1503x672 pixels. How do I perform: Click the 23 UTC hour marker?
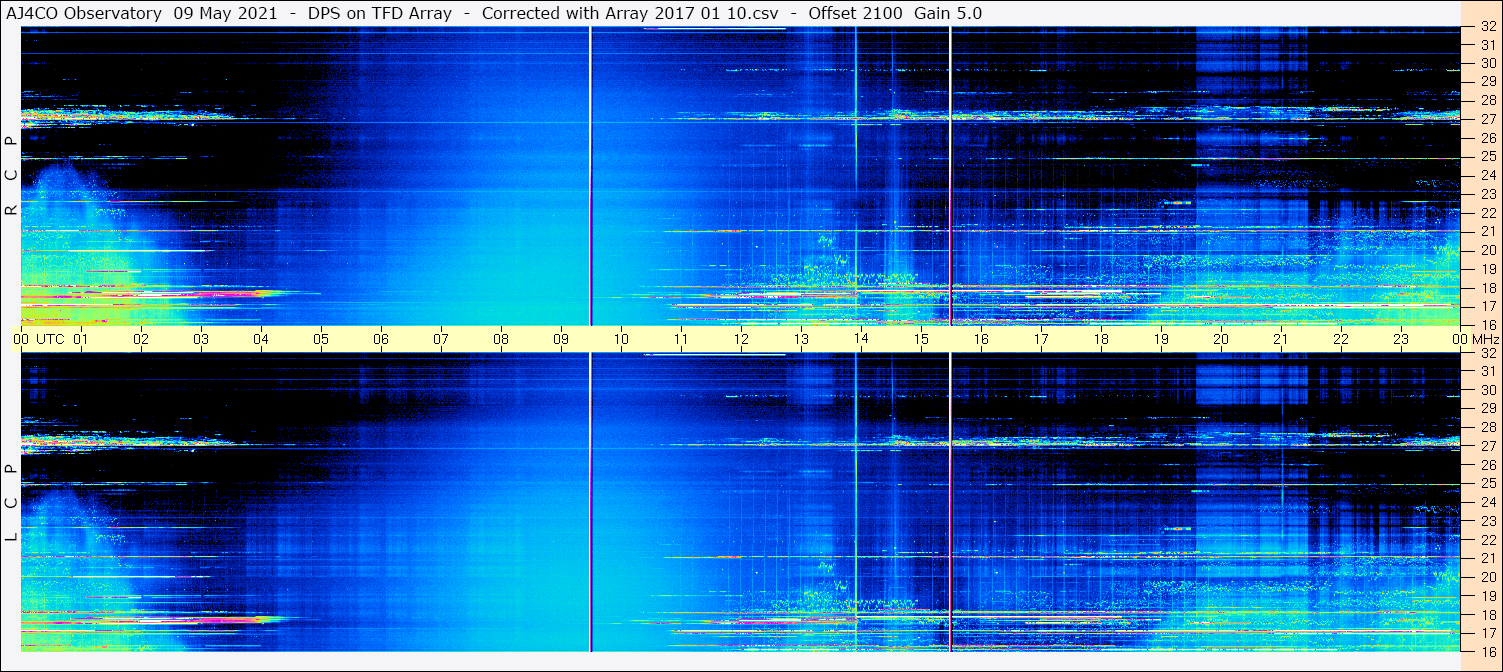(x=1401, y=339)
